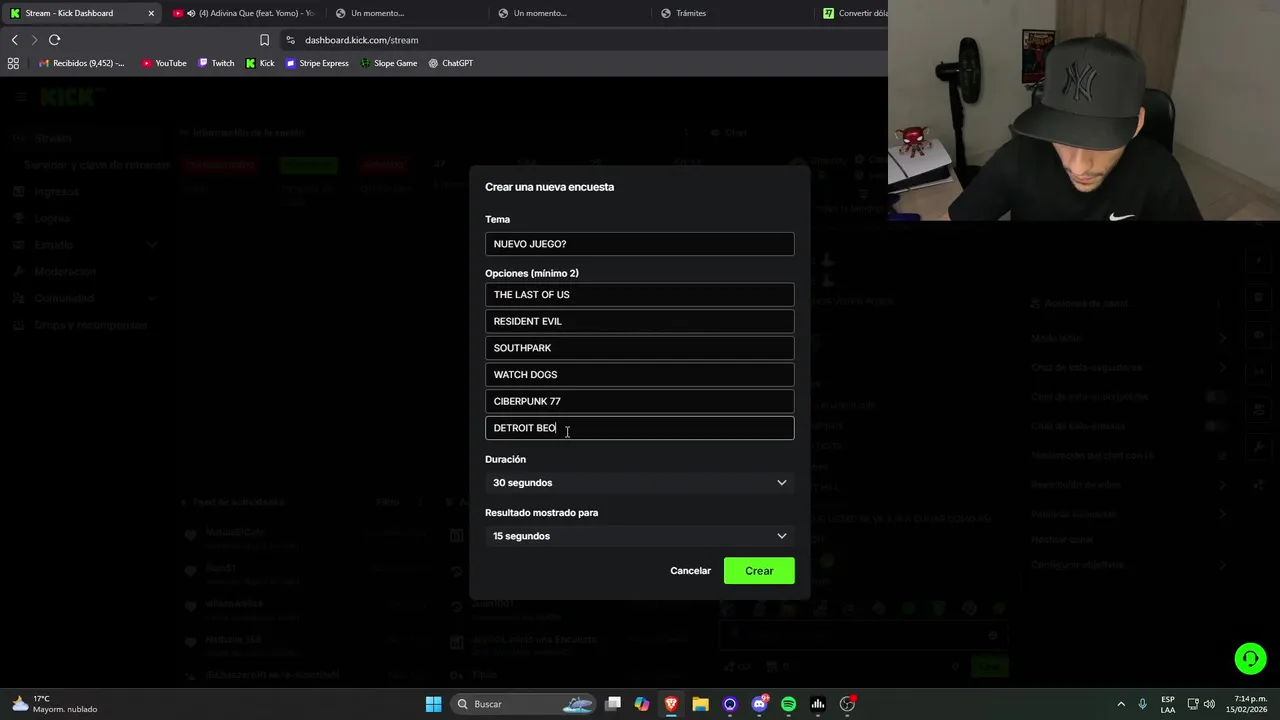Edit option CIBERPUNK 77
The width and height of the screenshot is (1280, 720).
pyautogui.click(x=640, y=401)
